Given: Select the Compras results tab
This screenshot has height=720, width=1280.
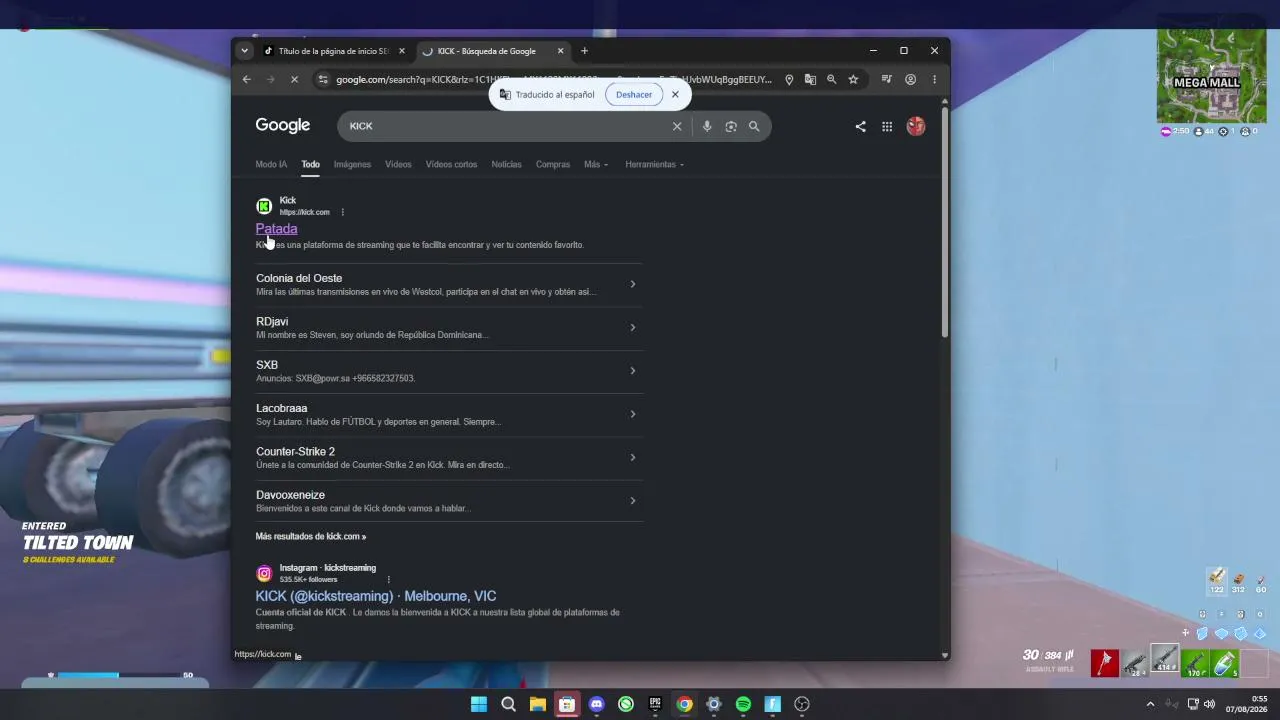Looking at the screenshot, I should click(x=553, y=164).
